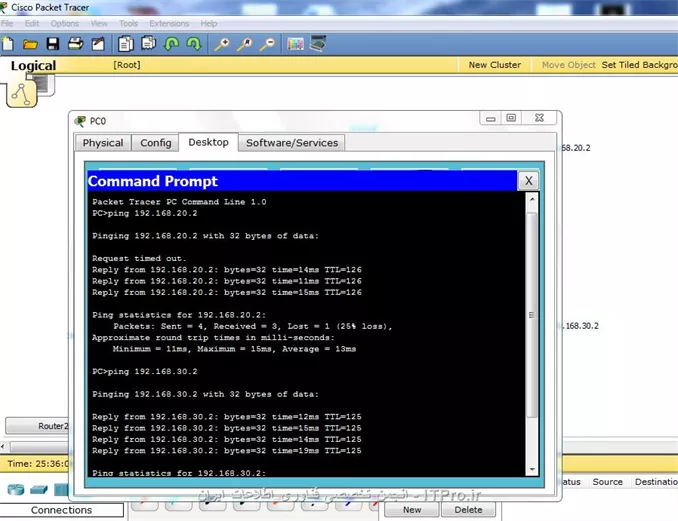Click the Router2 label bar

pyautogui.click(x=37, y=426)
